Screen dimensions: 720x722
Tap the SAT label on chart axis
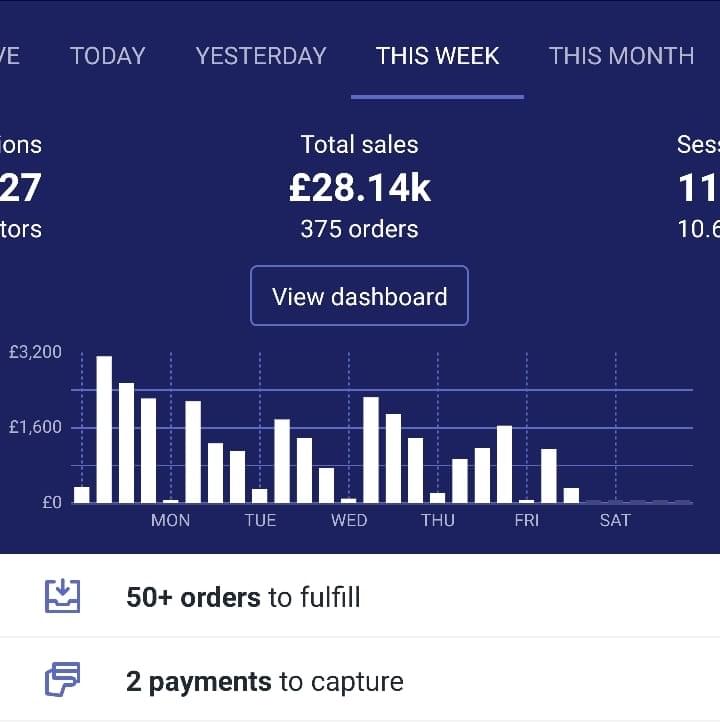(x=615, y=520)
